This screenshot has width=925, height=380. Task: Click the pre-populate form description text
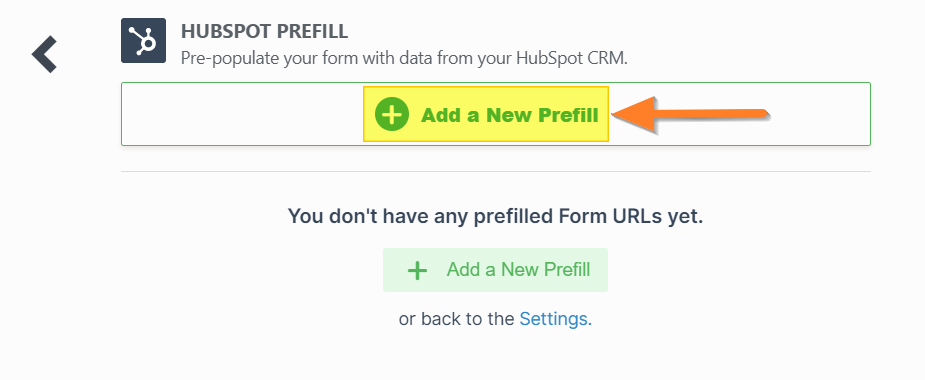[404, 58]
